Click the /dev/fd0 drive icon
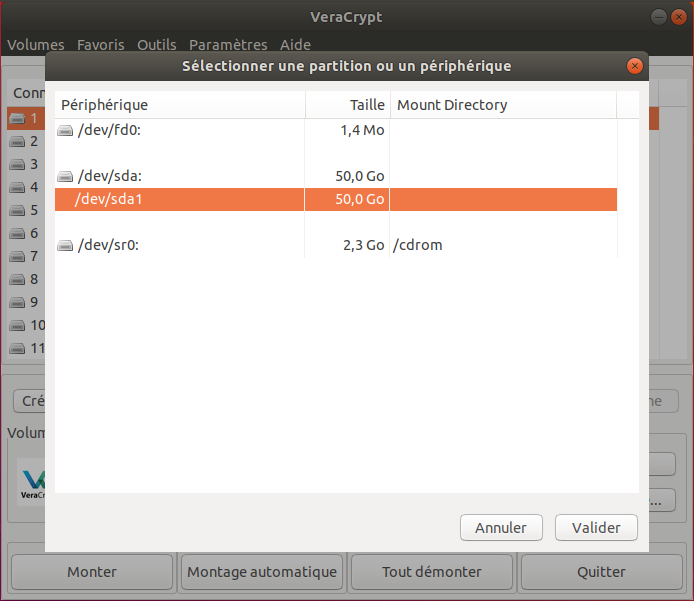The image size is (694, 601). (x=66, y=130)
